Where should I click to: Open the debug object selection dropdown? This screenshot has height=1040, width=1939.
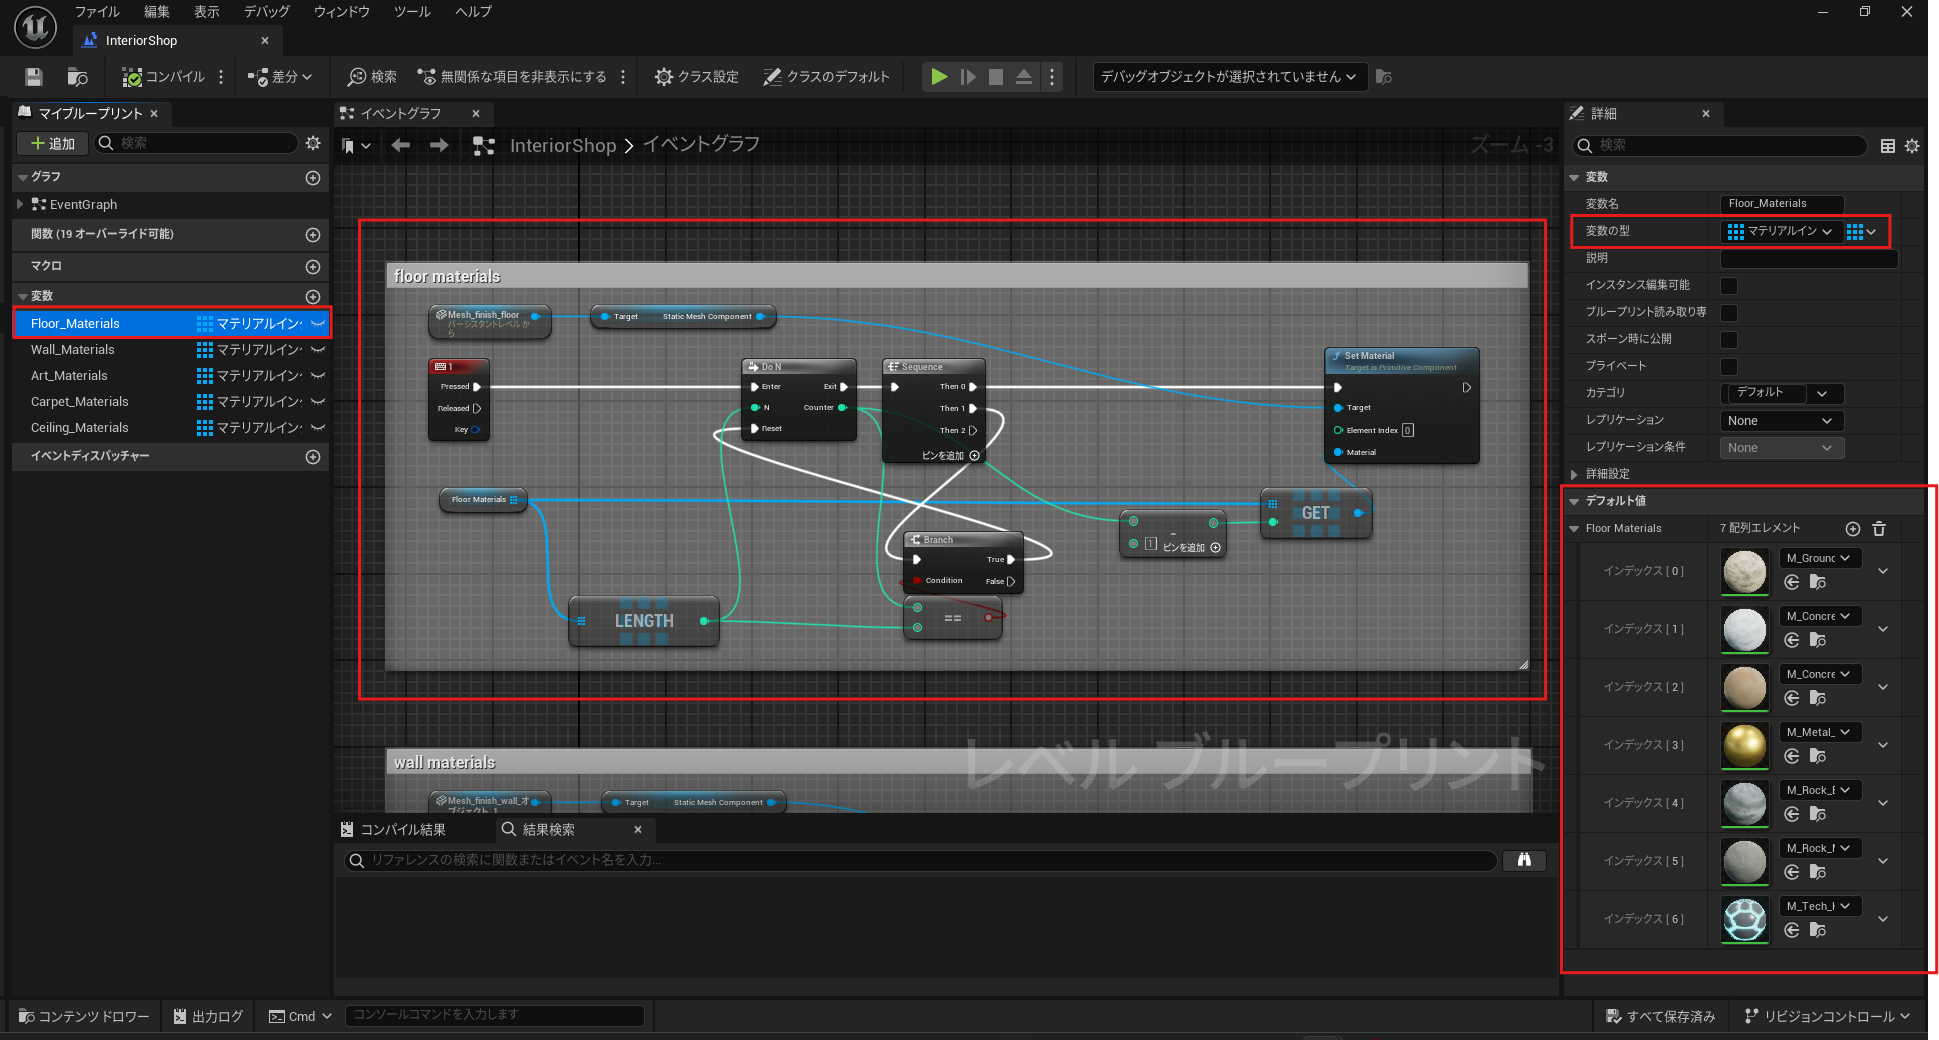(x=1228, y=77)
